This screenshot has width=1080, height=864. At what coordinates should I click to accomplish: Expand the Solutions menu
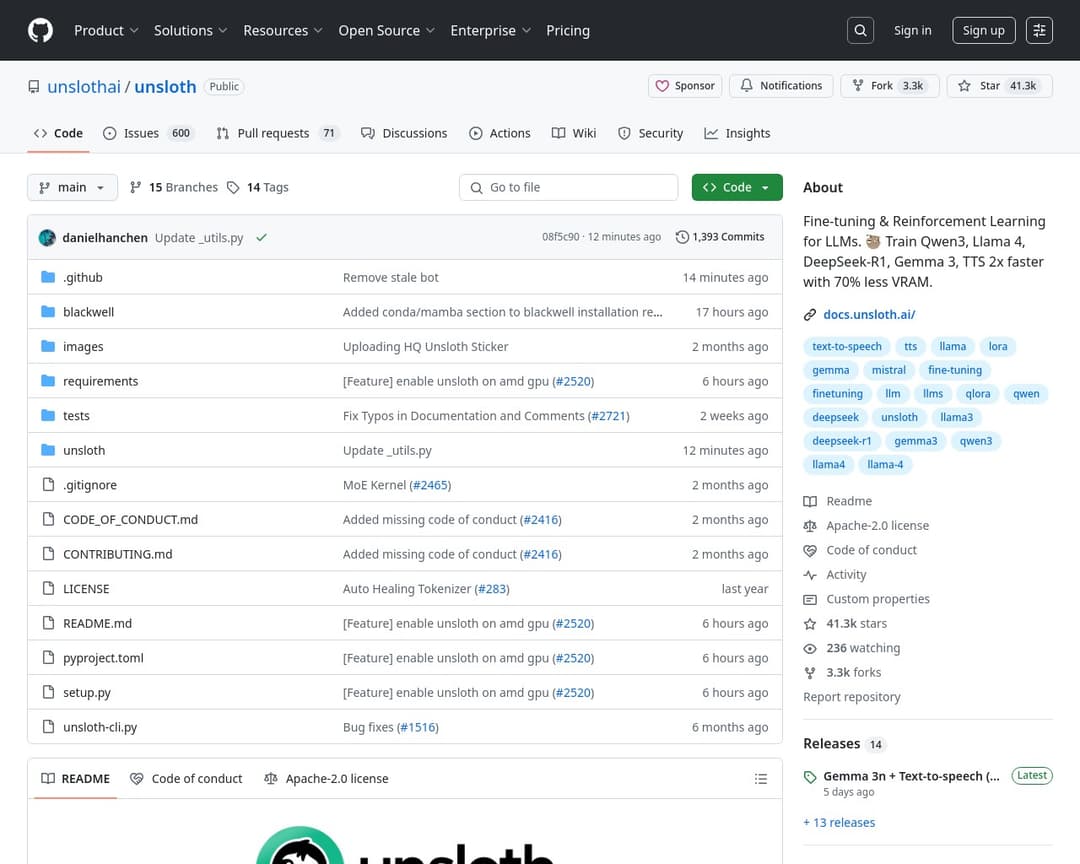click(190, 30)
